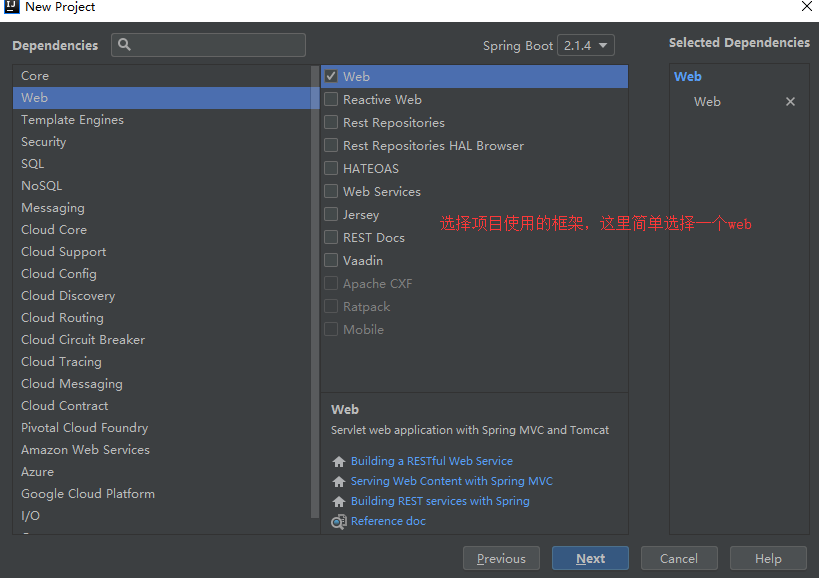
Task: Check the Ratpack option
Action: click(x=331, y=306)
